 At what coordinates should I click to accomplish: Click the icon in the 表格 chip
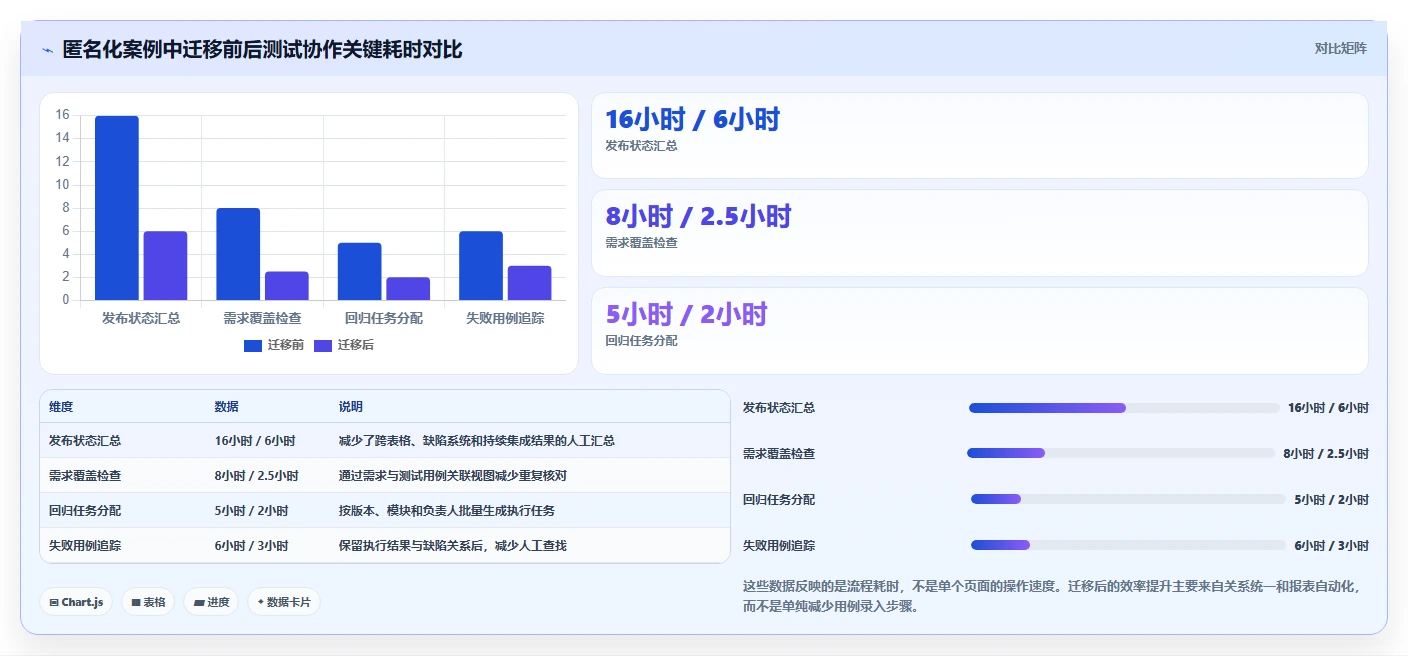(136, 603)
